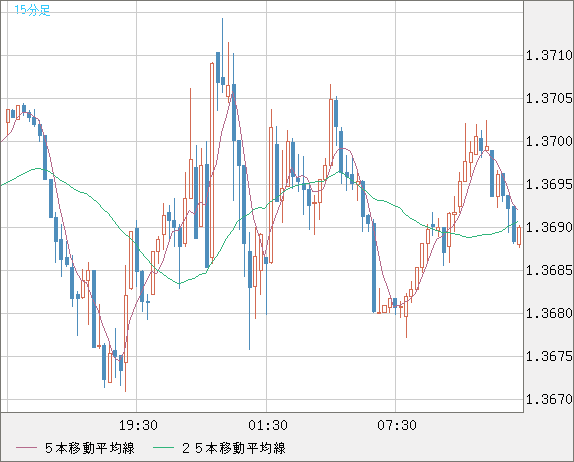Click the 5本移動平均線 legend label
Screen dimensions: 574x462
pyautogui.click(x=90, y=448)
